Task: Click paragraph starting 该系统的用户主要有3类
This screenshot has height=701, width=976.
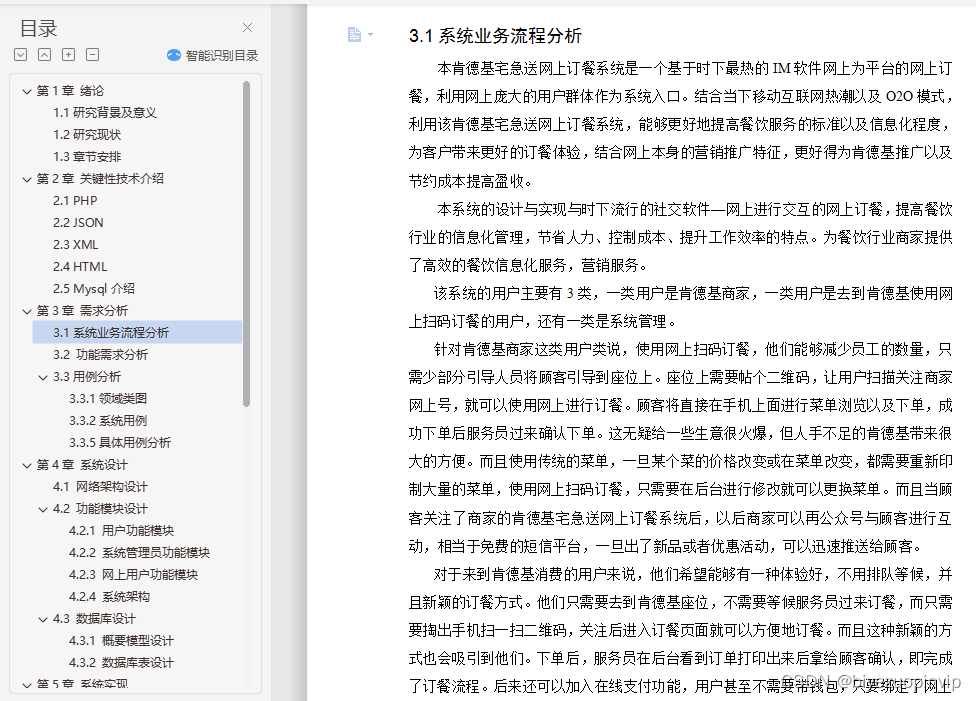Action: 680,307
